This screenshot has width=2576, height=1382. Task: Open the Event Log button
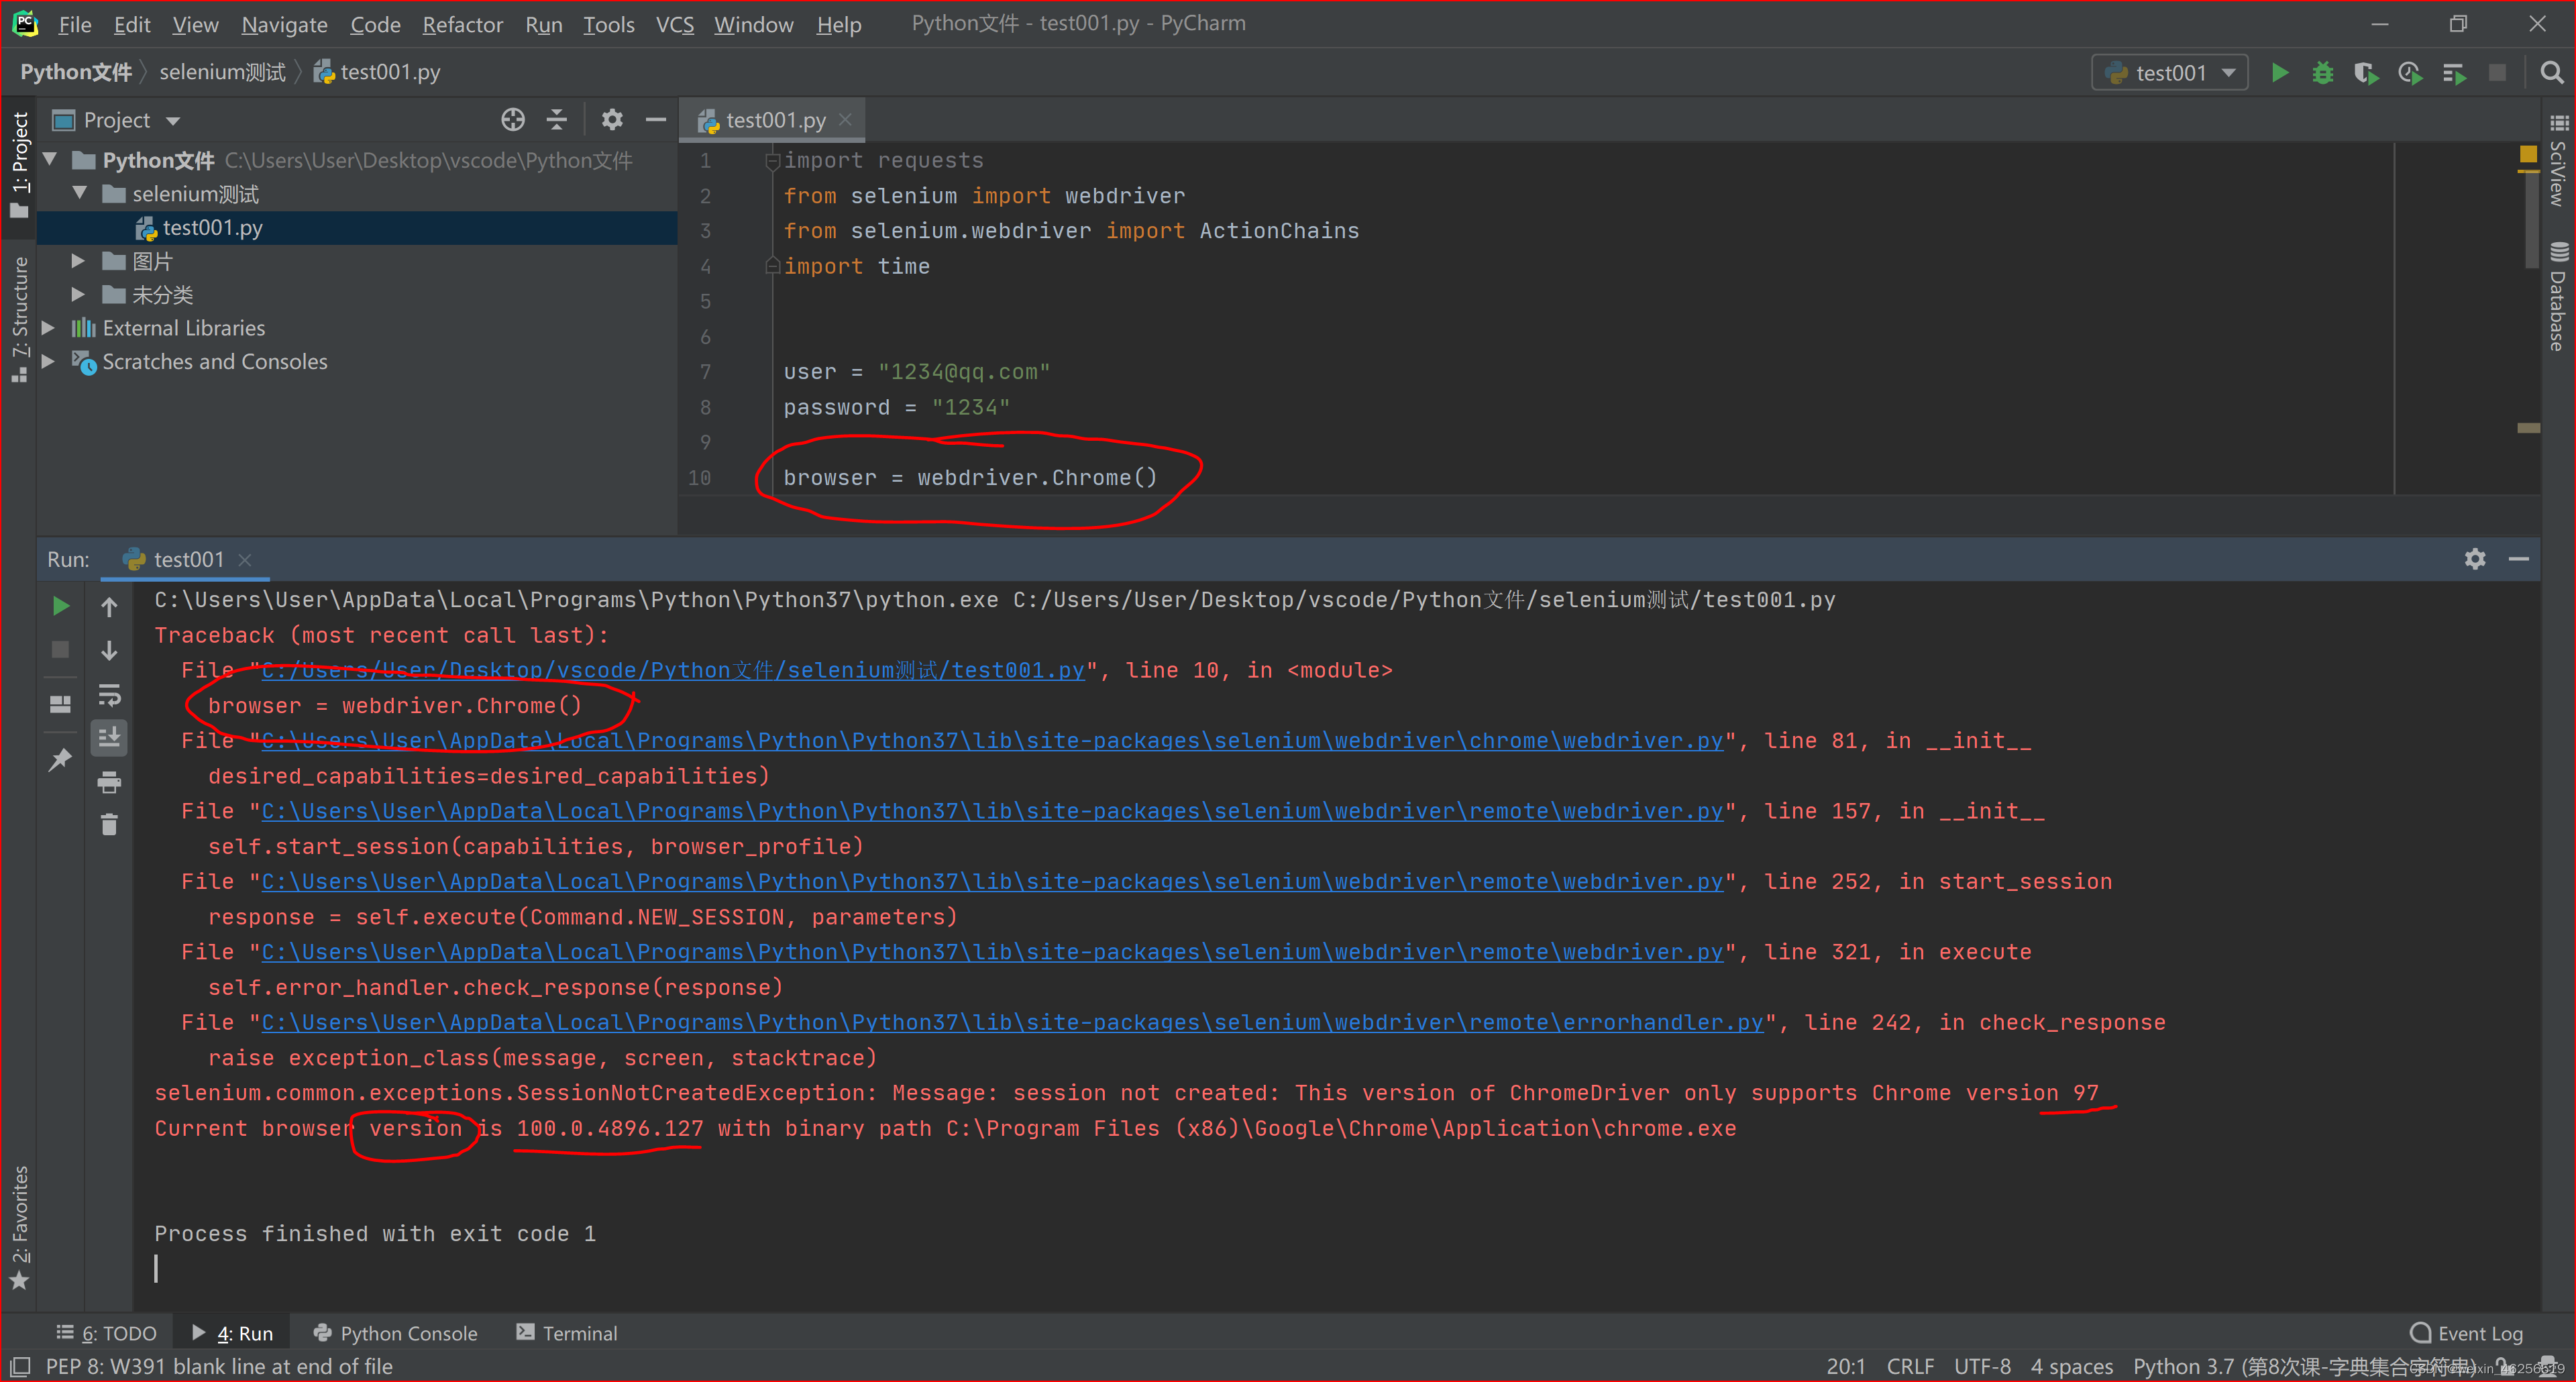(2467, 1333)
